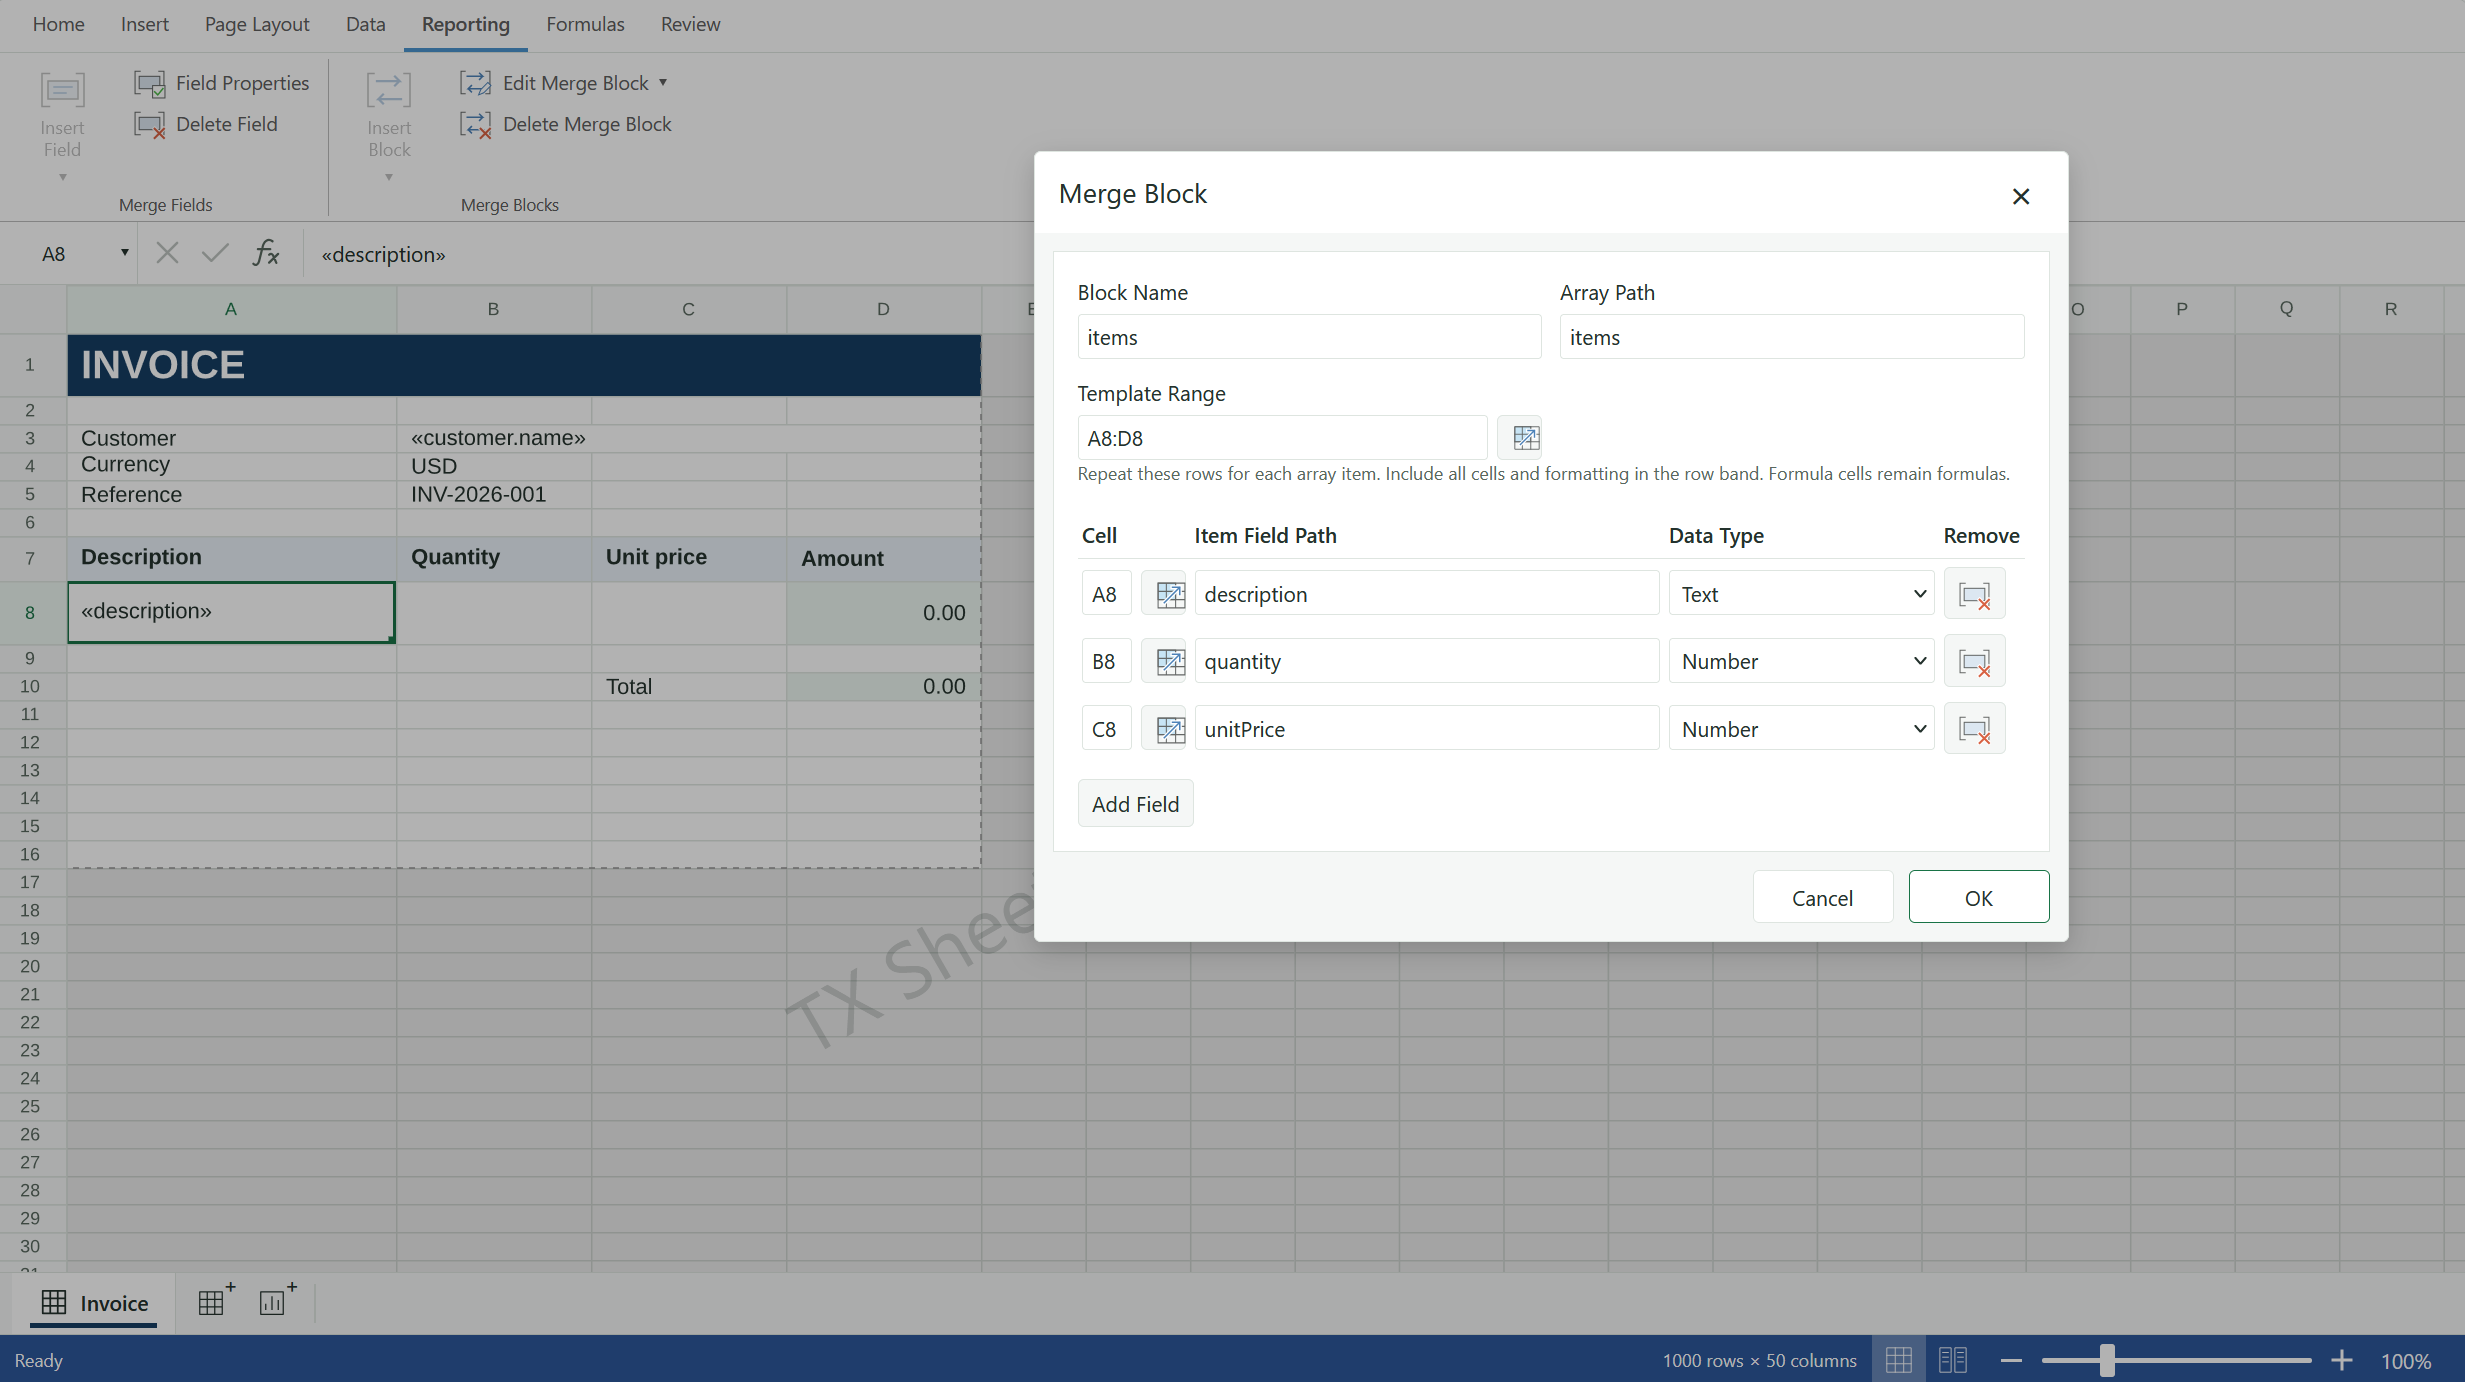Screen dimensions: 2465x1382
Task: Switch to the Page Layout tab
Action: coord(257,24)
